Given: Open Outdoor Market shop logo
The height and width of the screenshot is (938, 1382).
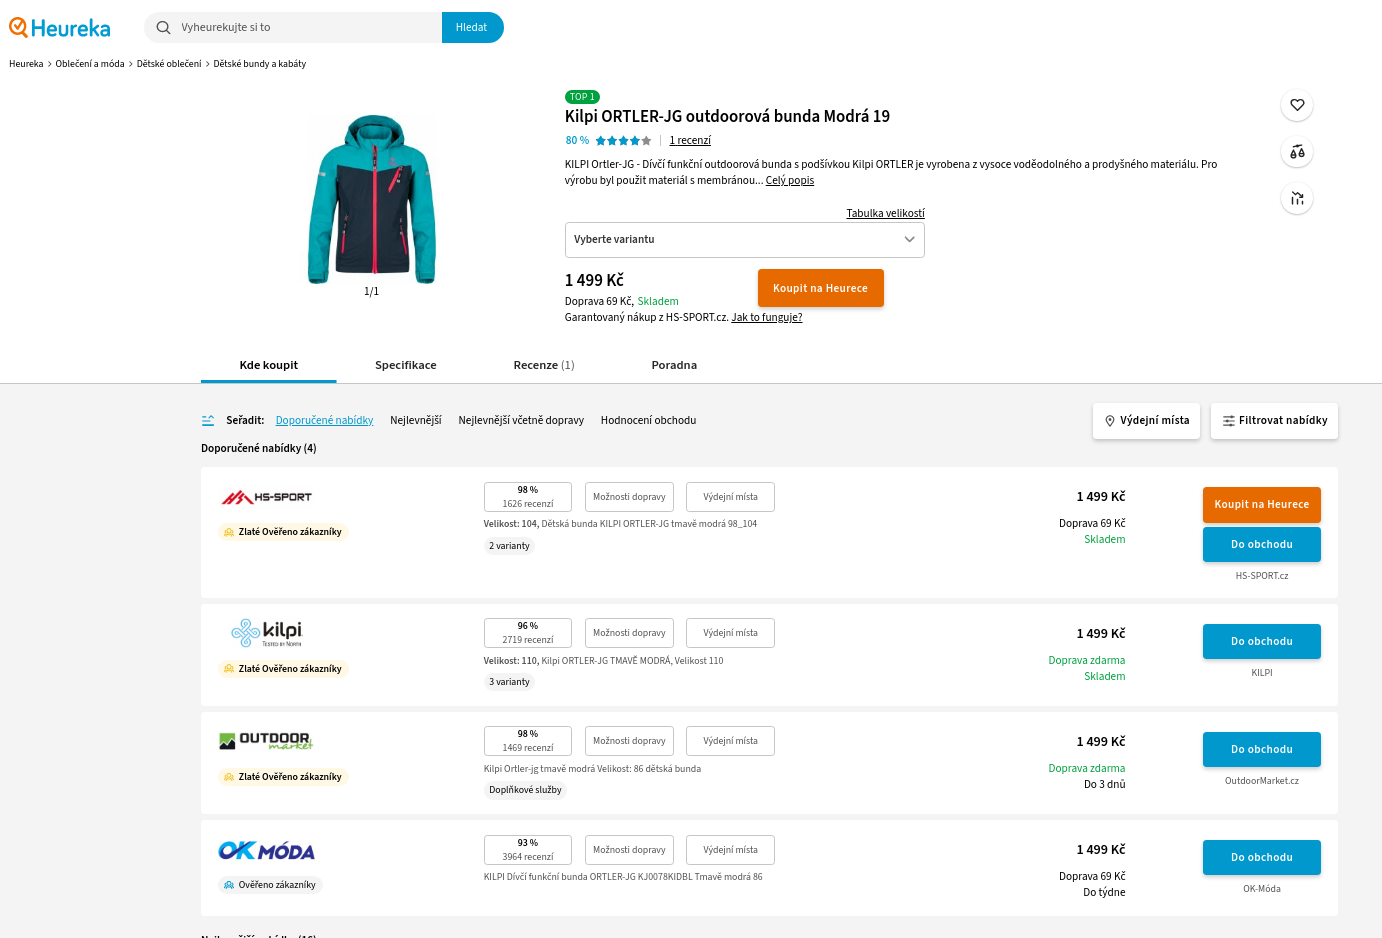Looking at the screenshot, I should click(x=266, y=741).
